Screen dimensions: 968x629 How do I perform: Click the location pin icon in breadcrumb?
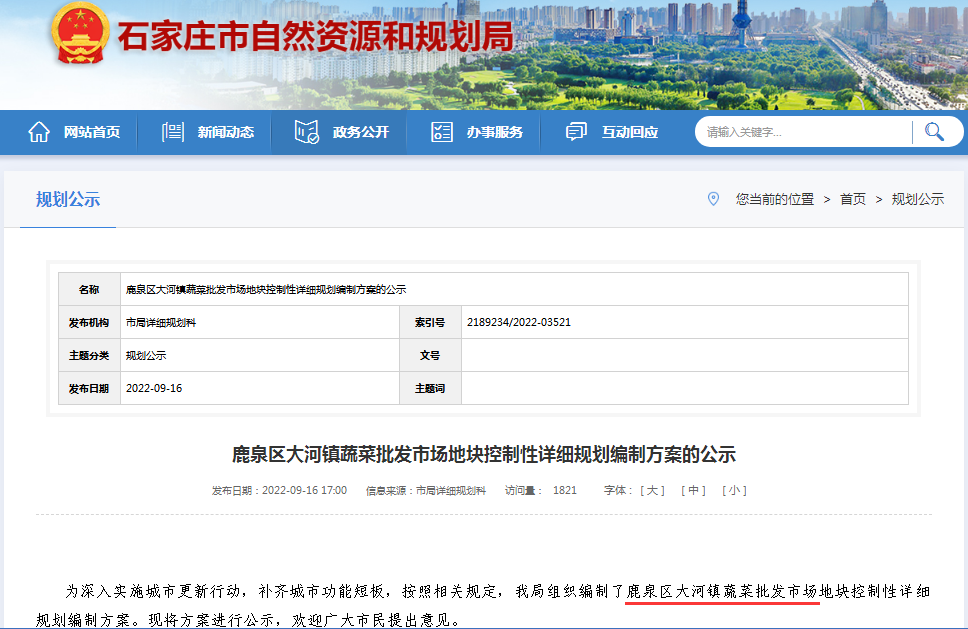(713, 199)
